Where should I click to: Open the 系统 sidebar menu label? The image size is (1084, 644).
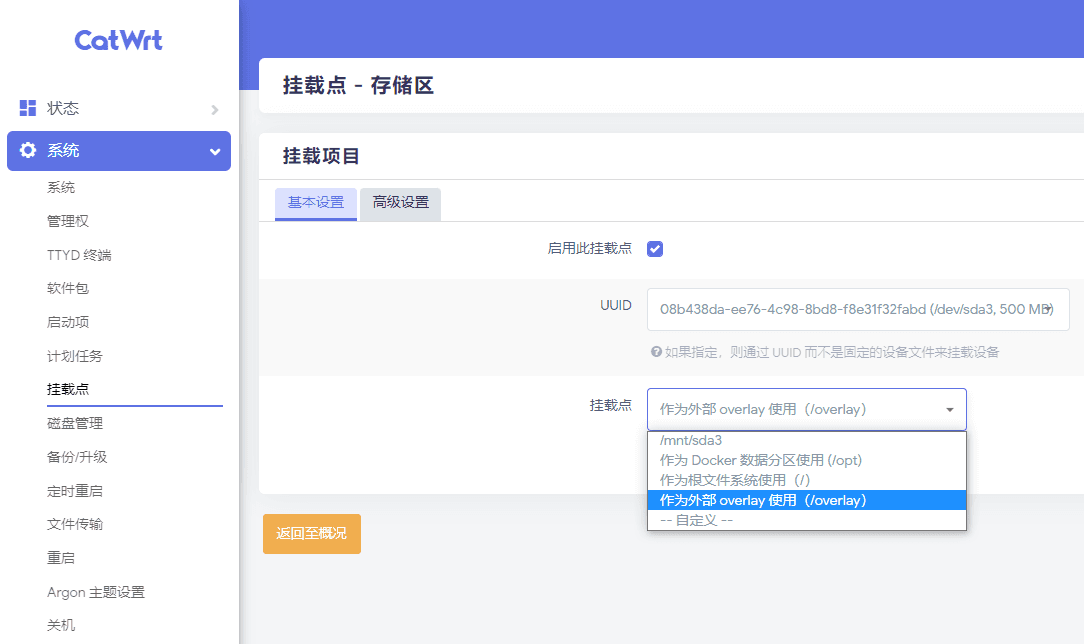tap(63, 150)
